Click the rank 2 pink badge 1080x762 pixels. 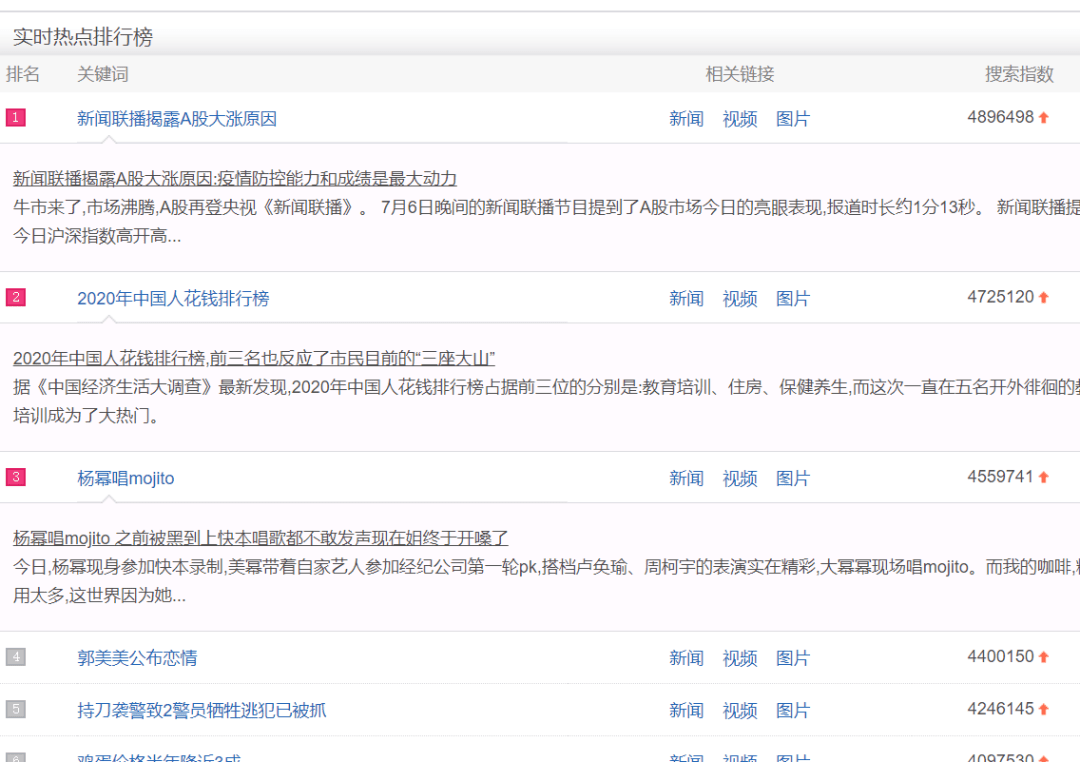click(15, 298)
